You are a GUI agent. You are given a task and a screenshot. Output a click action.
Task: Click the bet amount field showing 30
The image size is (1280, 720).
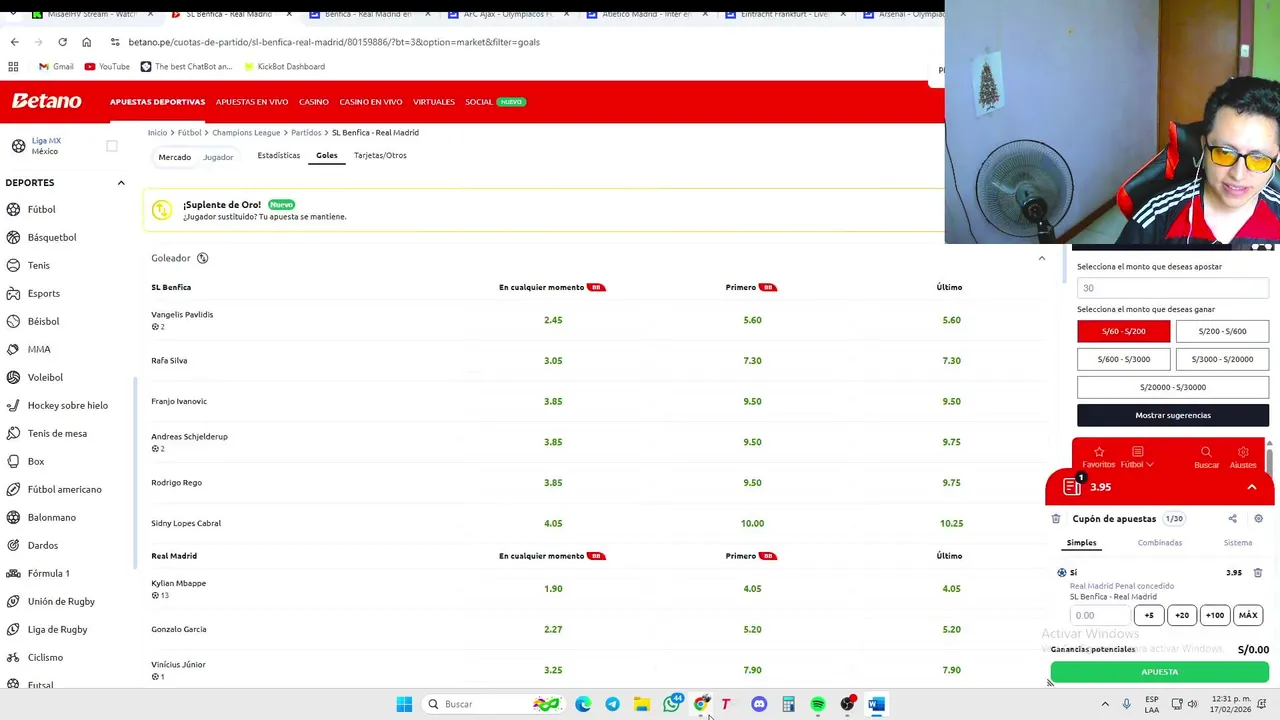[x=1173, y=288]
